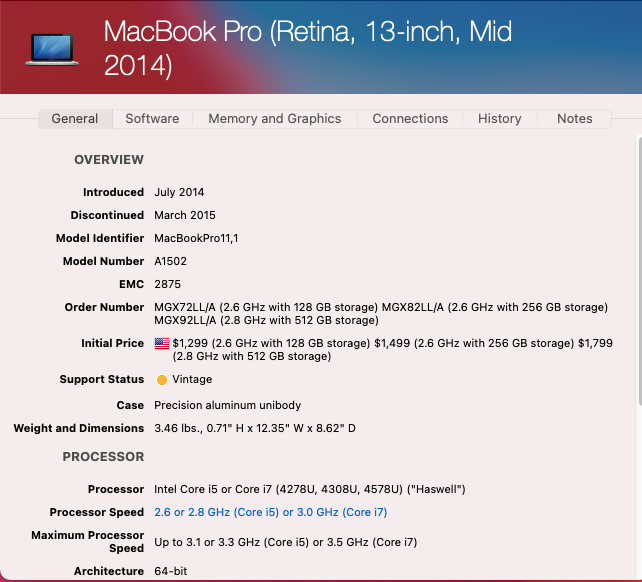The image size is (642, 582).
Task: Click the Model Identifier label
Action: pos(100,238)
